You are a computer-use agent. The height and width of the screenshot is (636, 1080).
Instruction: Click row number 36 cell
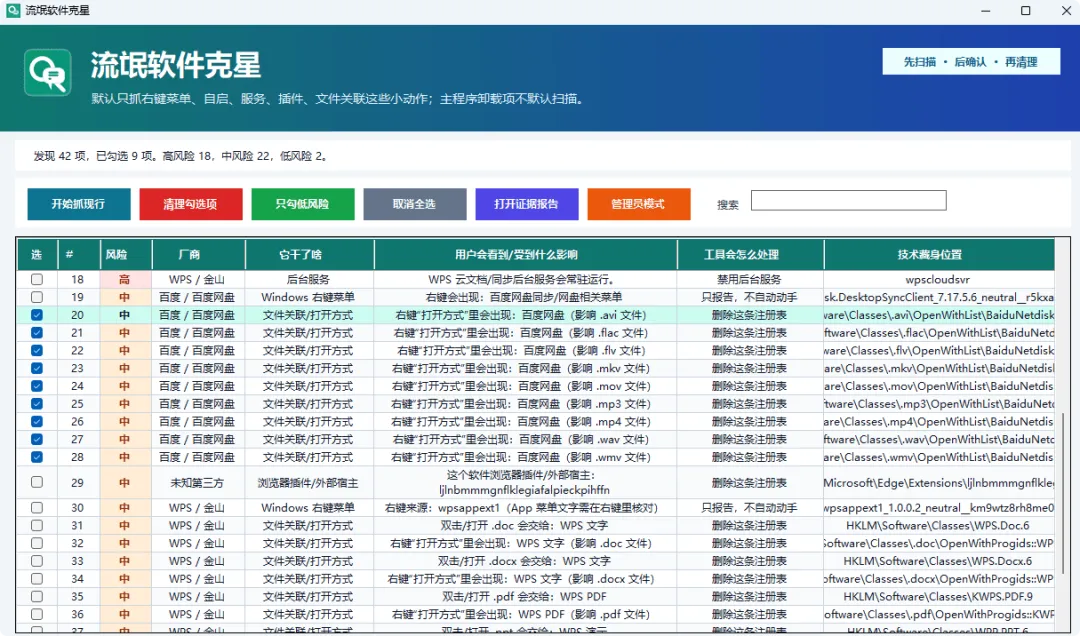[x=77, y=615]
